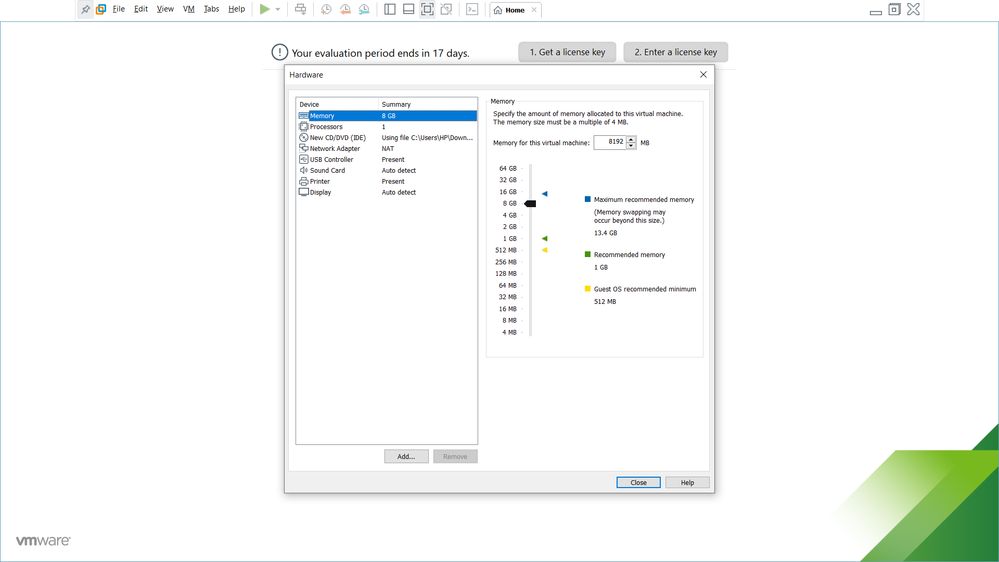Select Processors in the device list
Viewport: 999px width, 562px height.
tap(326, 127)
